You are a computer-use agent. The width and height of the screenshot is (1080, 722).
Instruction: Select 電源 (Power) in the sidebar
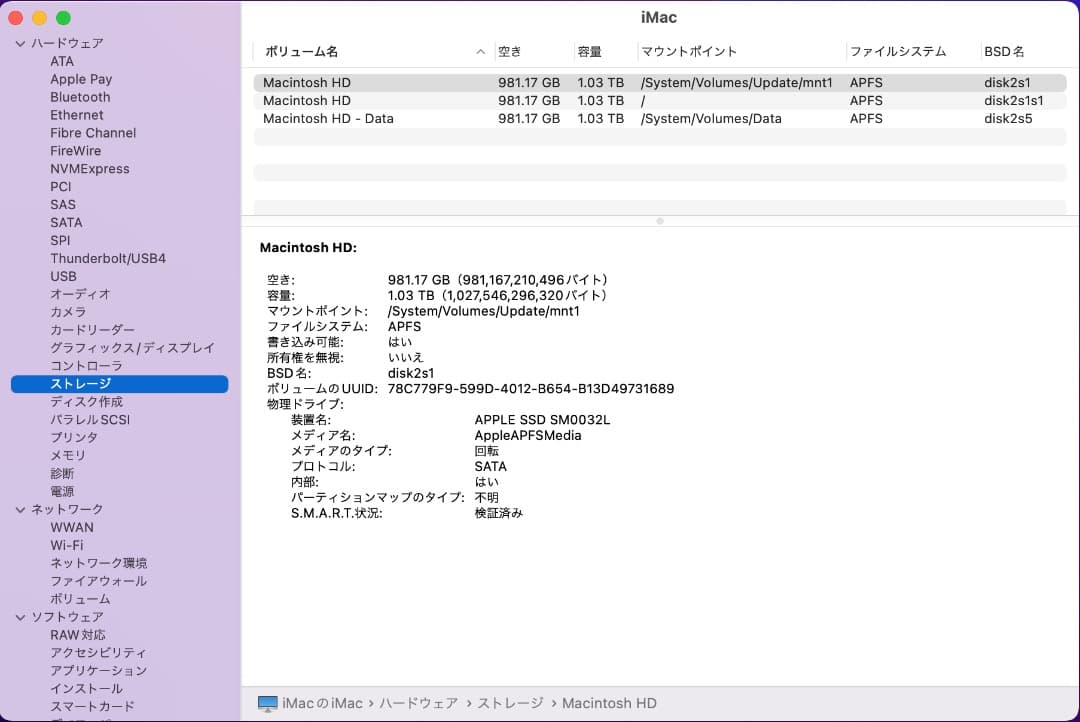[x=62, y=491]
